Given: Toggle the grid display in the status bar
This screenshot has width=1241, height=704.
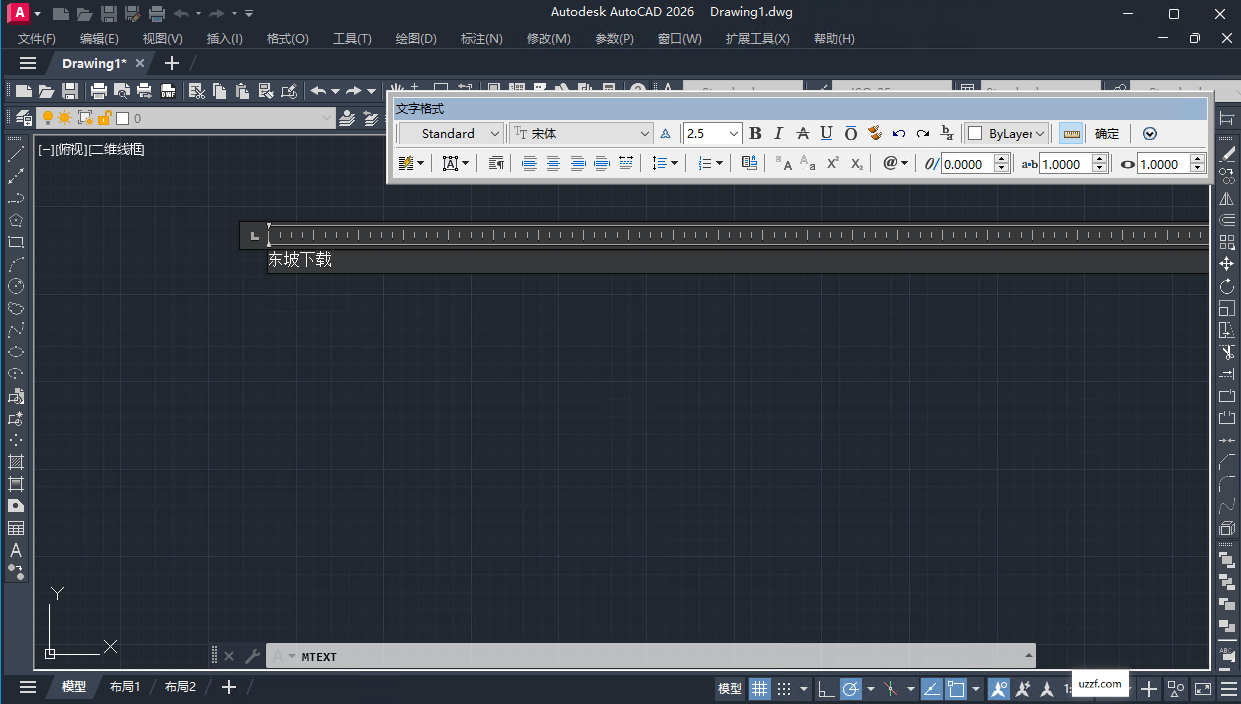Looking at the screenshot, I should pyautogui.click(x=759, y=688).
